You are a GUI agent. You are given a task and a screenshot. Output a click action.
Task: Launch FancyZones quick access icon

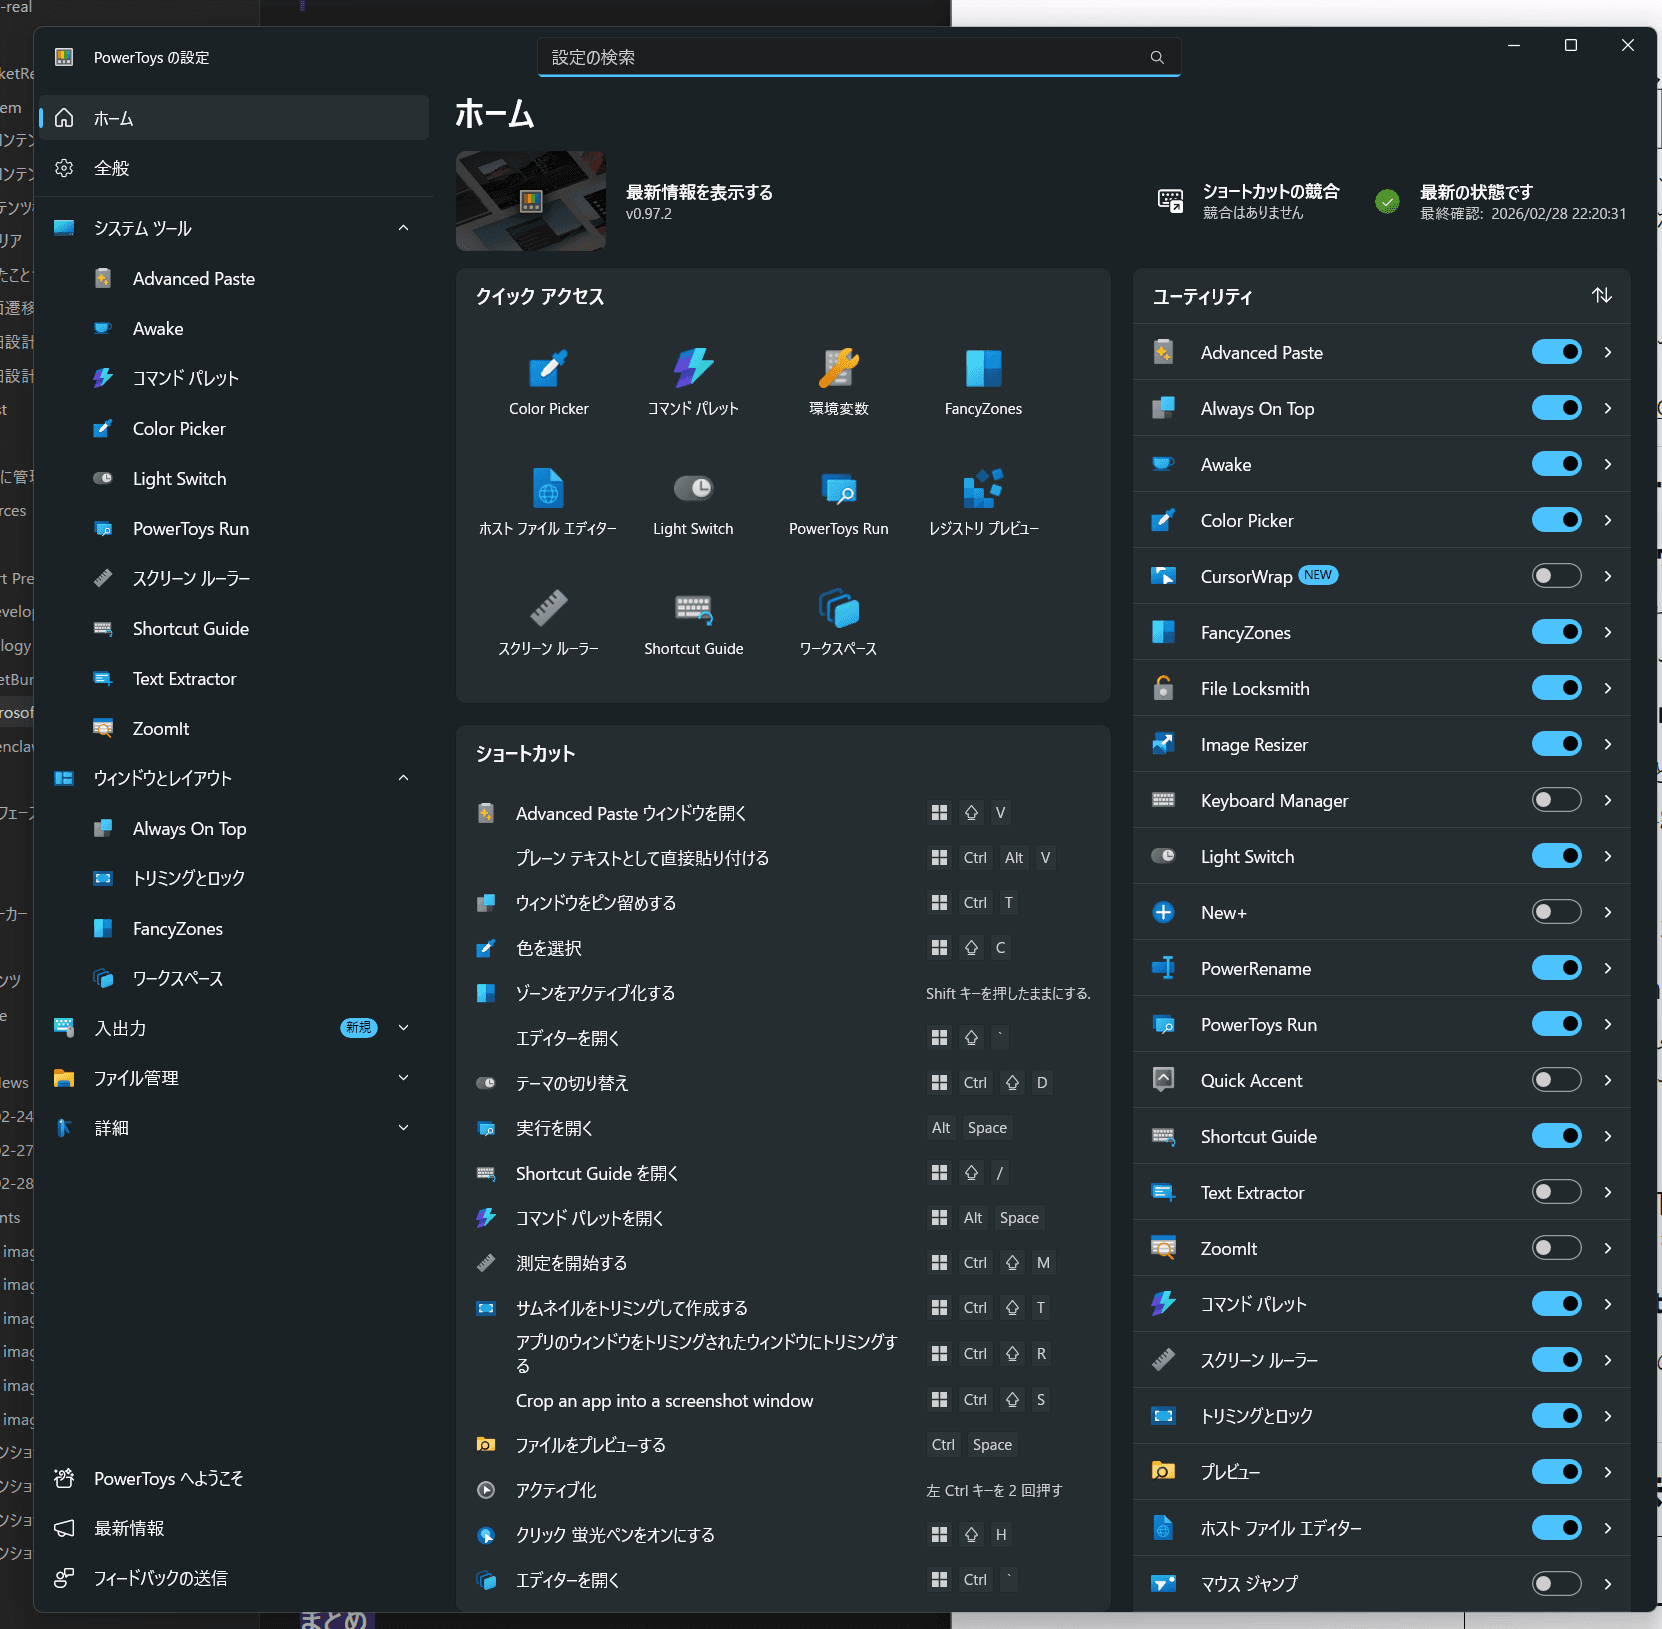pyautogui.click(x=983, y=381)
